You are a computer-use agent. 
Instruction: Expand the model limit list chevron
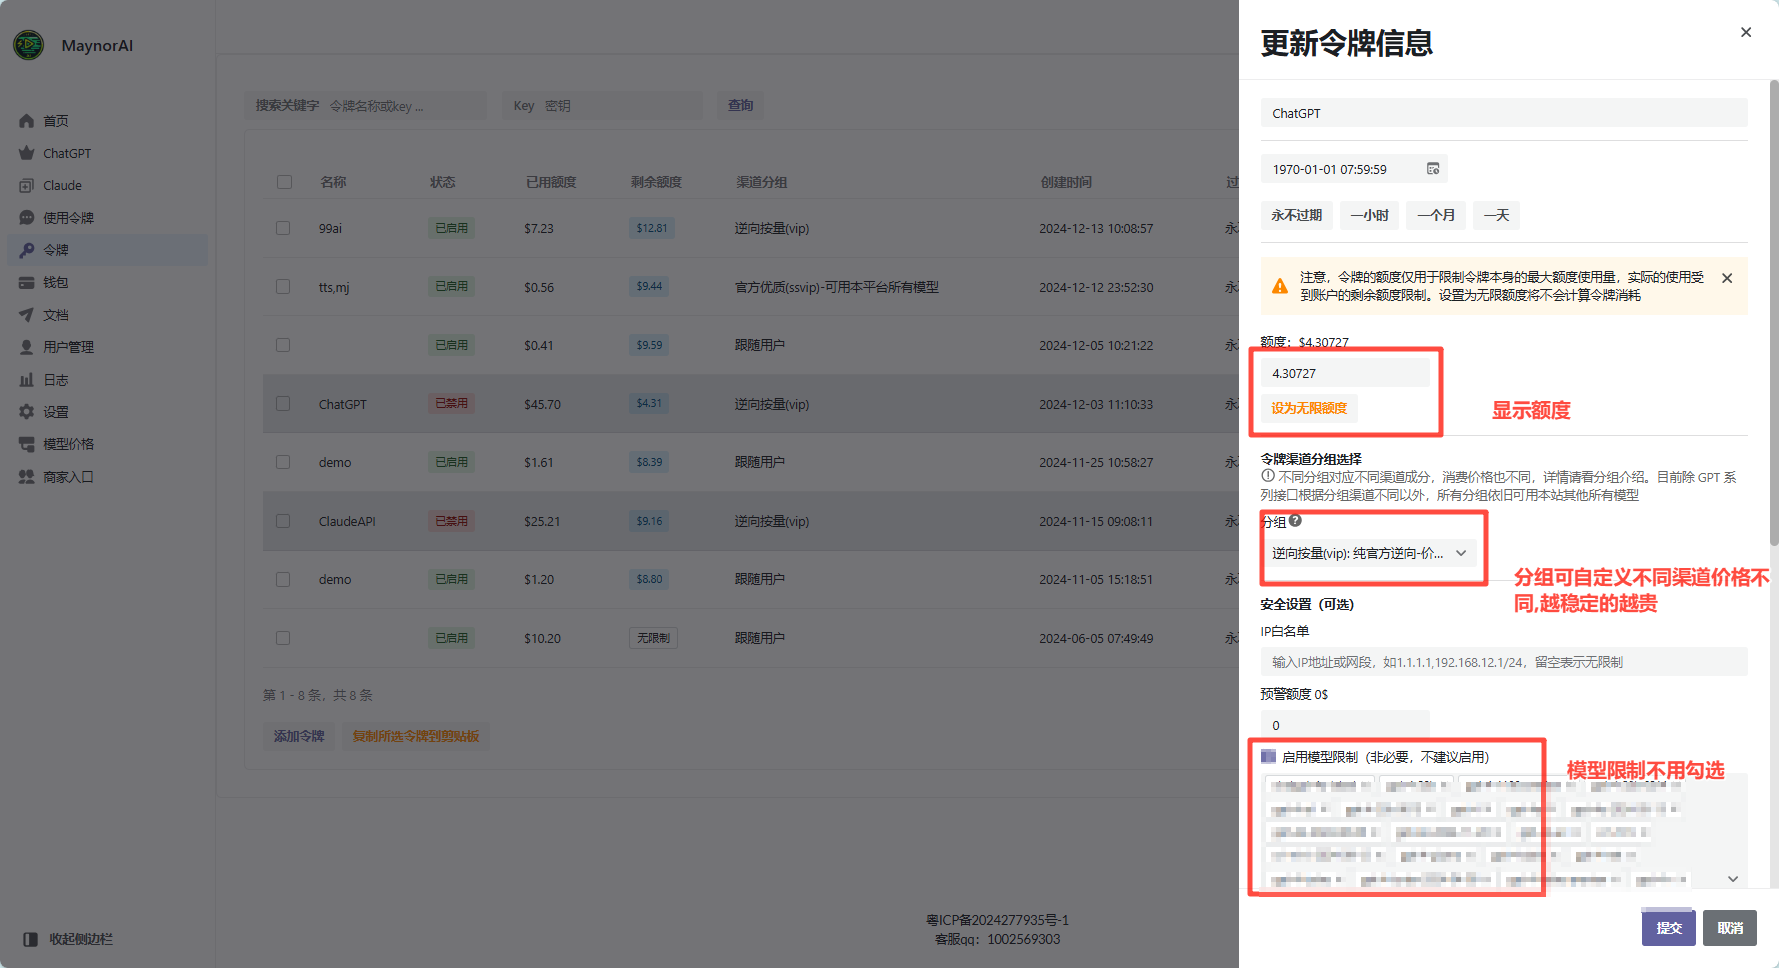point(1733,879)
